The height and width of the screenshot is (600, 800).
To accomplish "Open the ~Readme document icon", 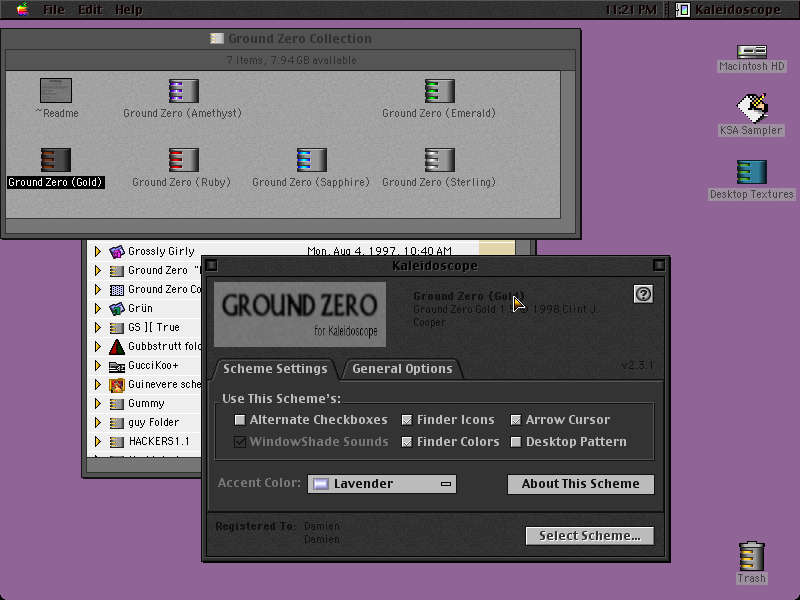I will pyautogui.click(x=56, y=90).
